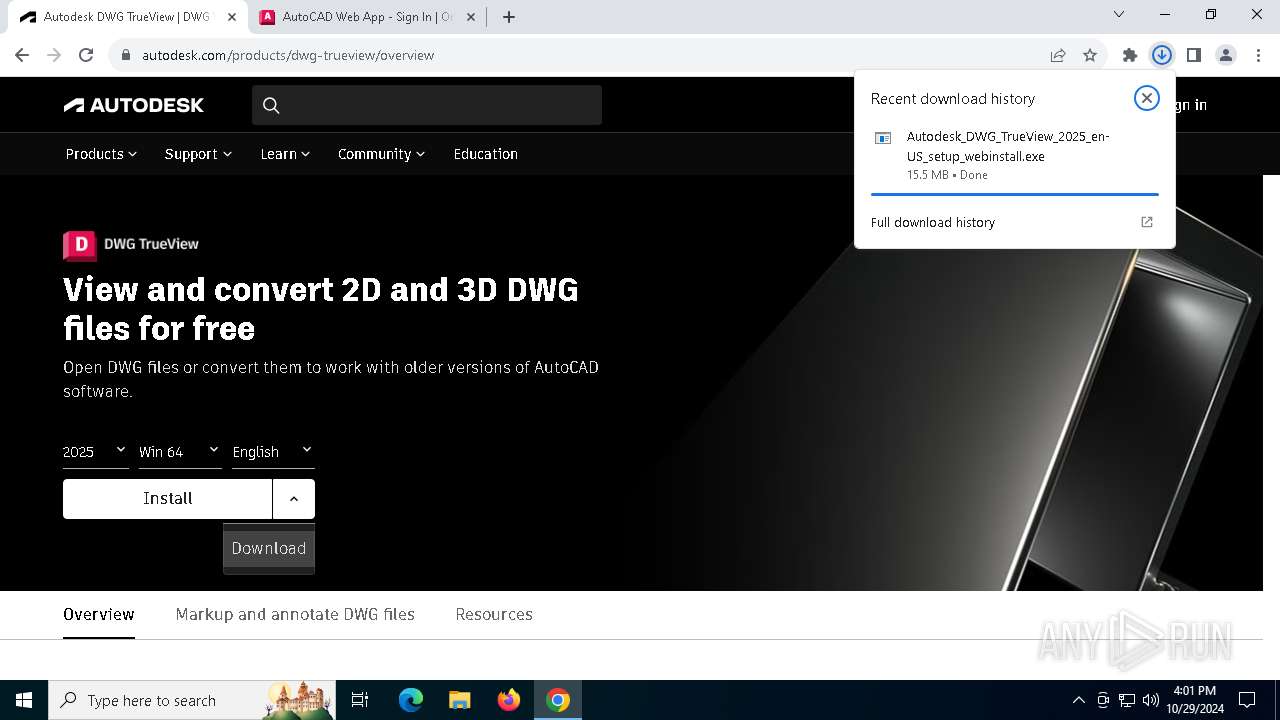Open Chrome extensions puzzle icon

(1130, 55)
